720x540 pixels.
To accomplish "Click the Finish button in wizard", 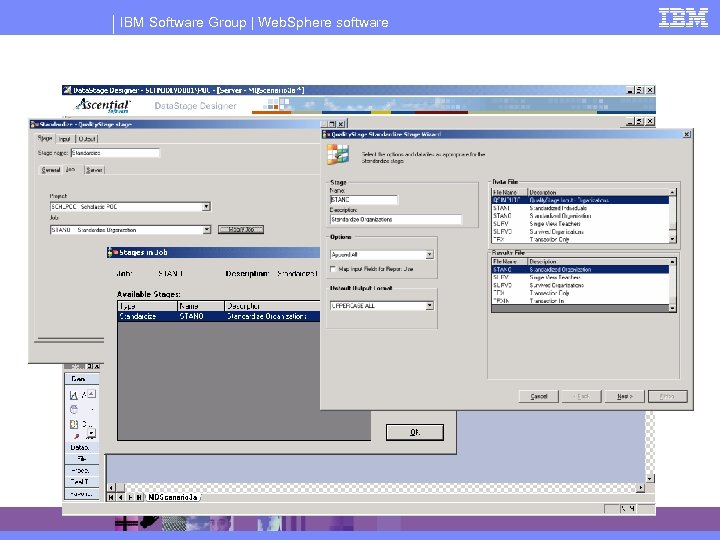I will [668, 396].
